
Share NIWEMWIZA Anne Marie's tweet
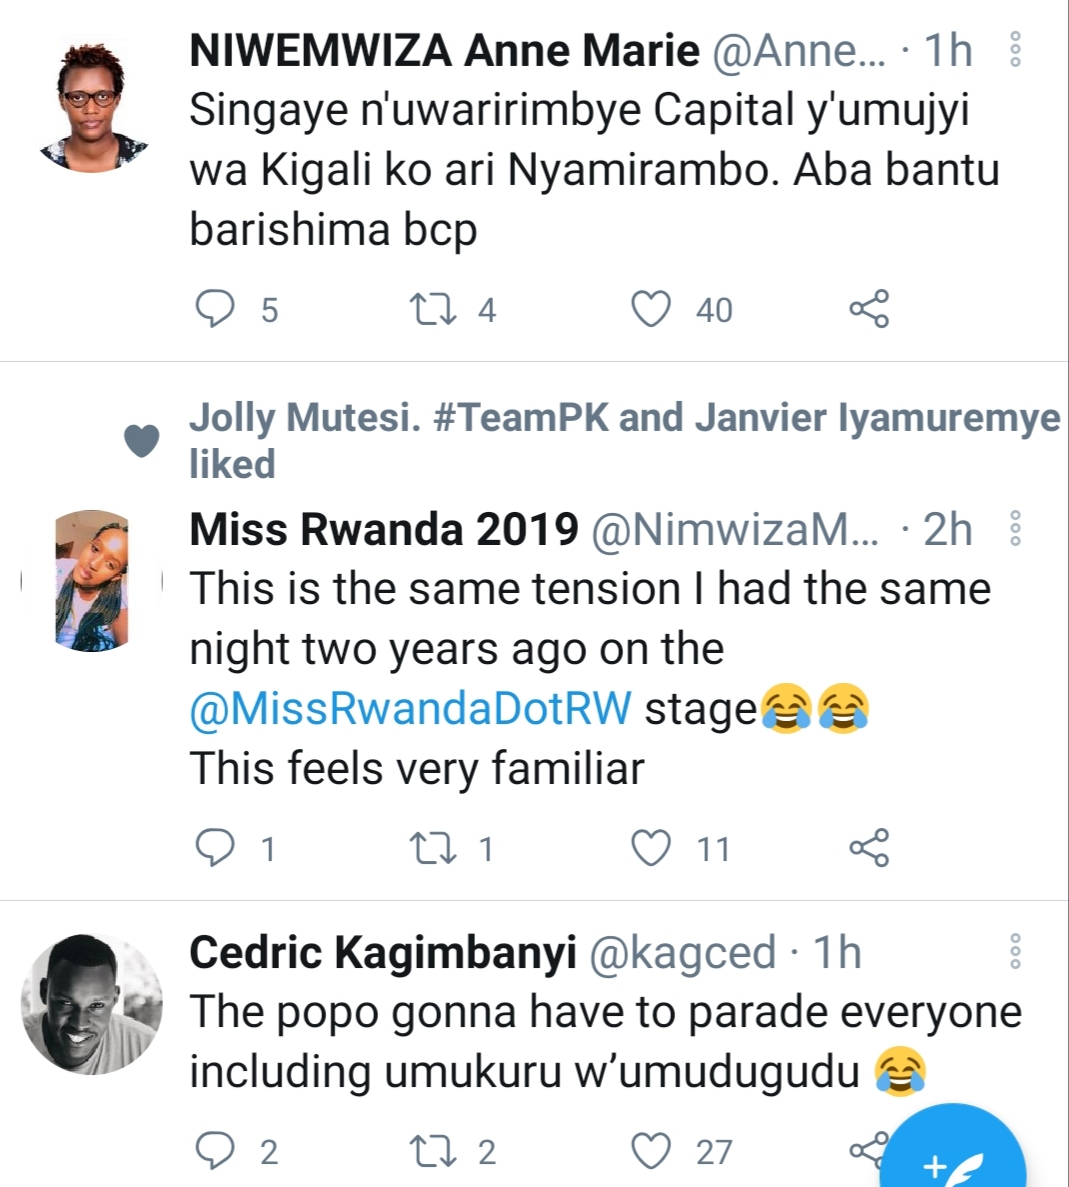pyautogui.click(x=868, y=309)
